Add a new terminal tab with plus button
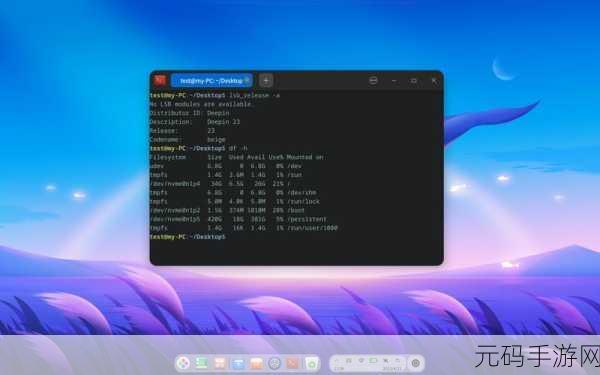Viewport: 600px width, 375px height. (266, 81)
